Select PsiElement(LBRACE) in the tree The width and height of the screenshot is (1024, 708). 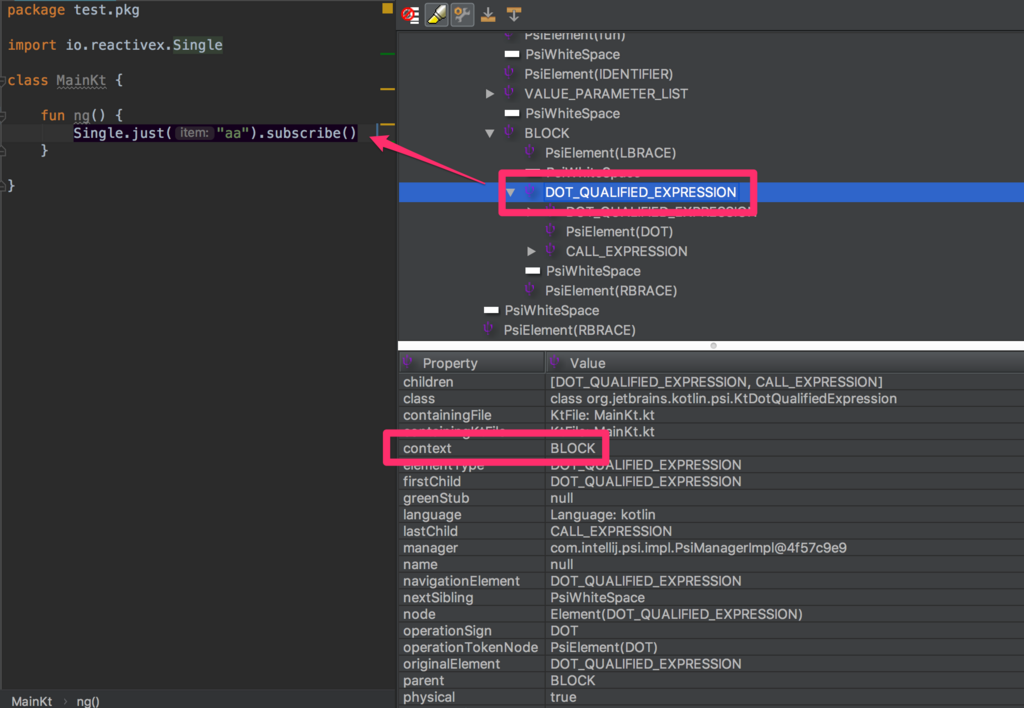[x=610, y=153]
